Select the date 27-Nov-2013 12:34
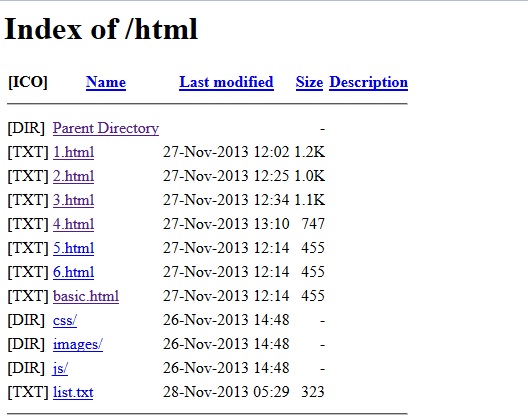The height and width of the screenshot is (417, 528). [x=226, y=200]
